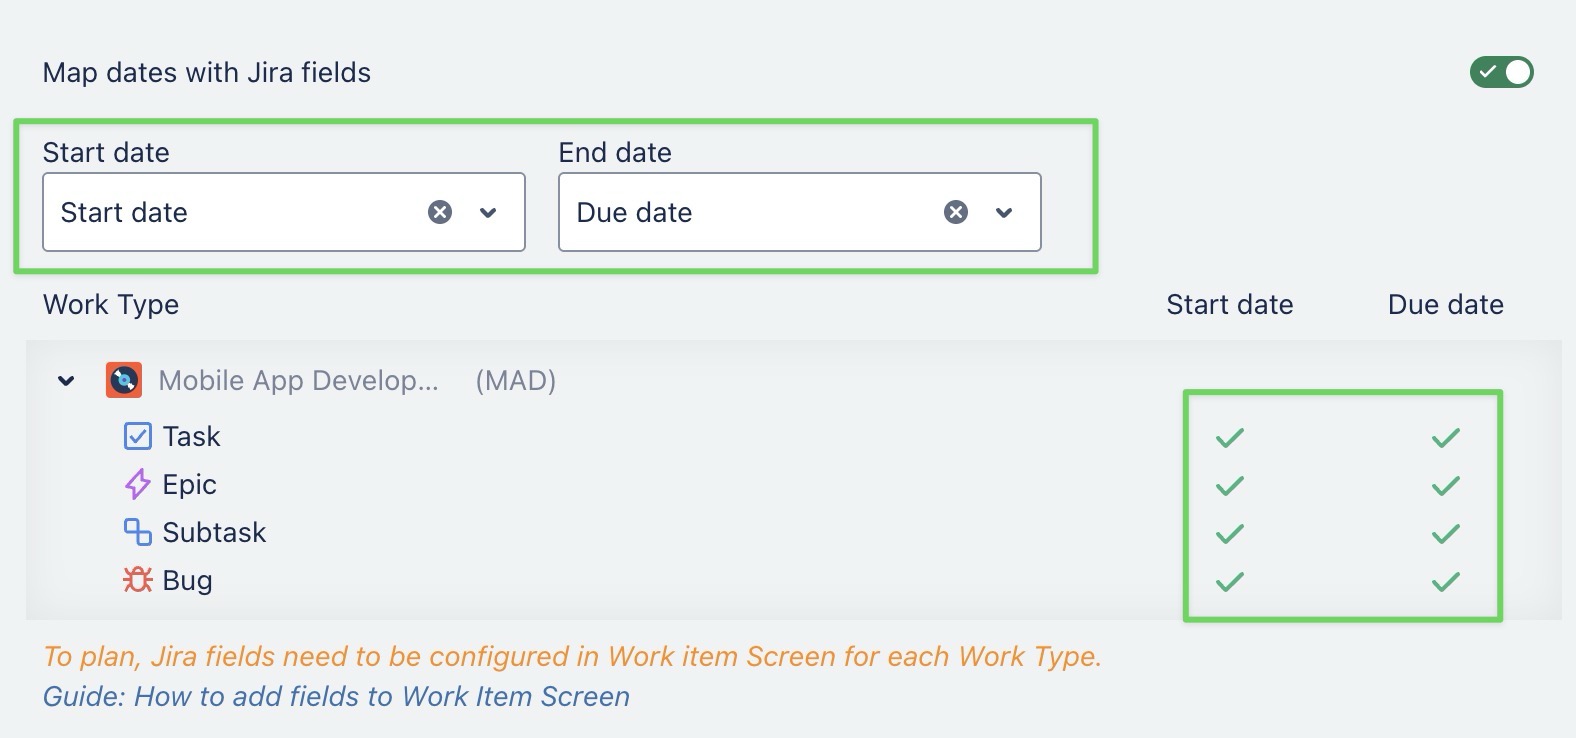Open the End date dropdown arrow
Image resolution: width=1576 pixels, height=738 pixels.
point(1004,212)
